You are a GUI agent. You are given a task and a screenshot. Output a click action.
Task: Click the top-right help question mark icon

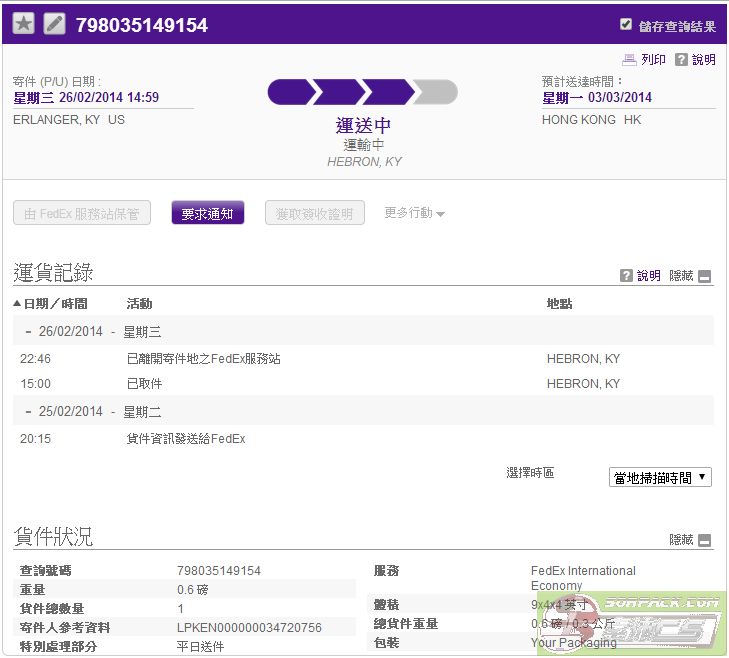coord(681,60)
